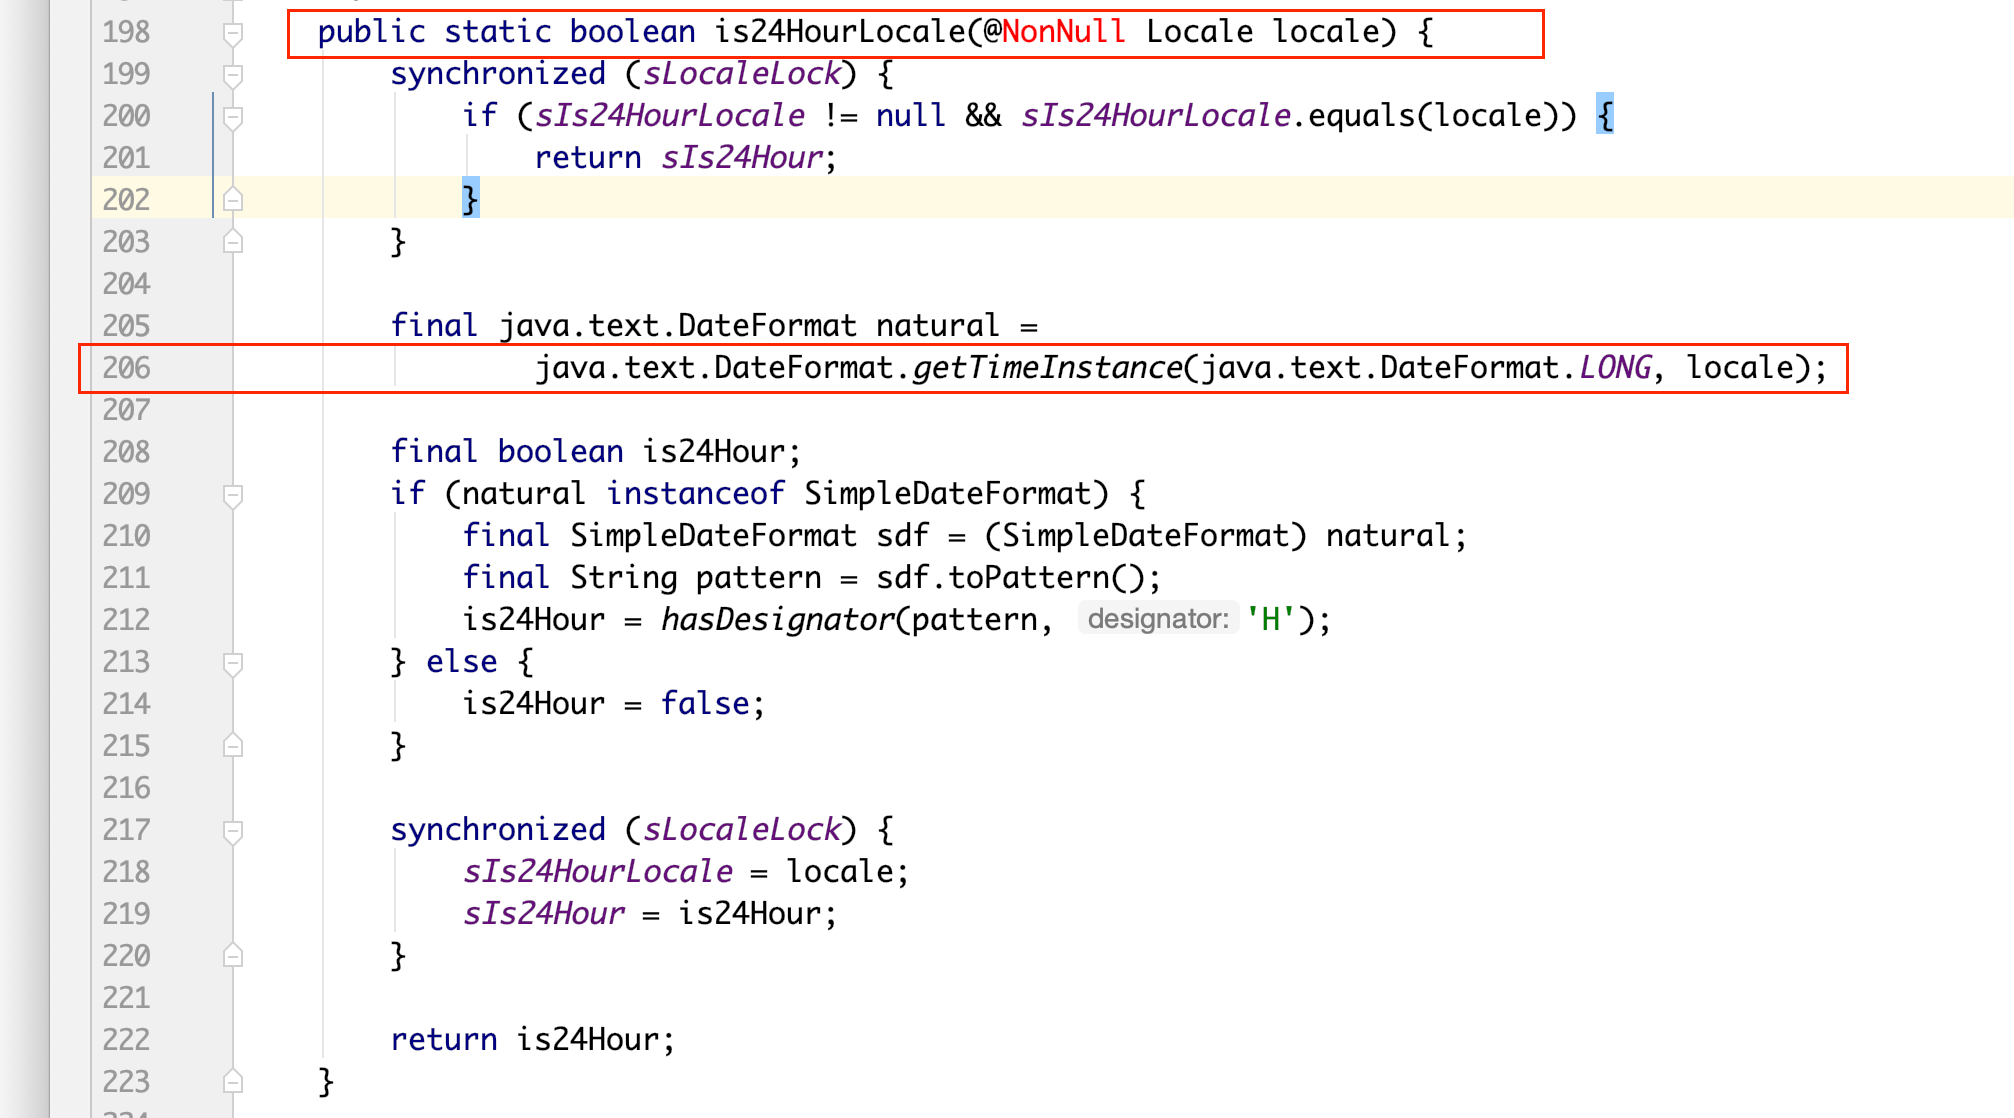Collapse the else block fold at line 213
2014x1118 pixels.
233,663
